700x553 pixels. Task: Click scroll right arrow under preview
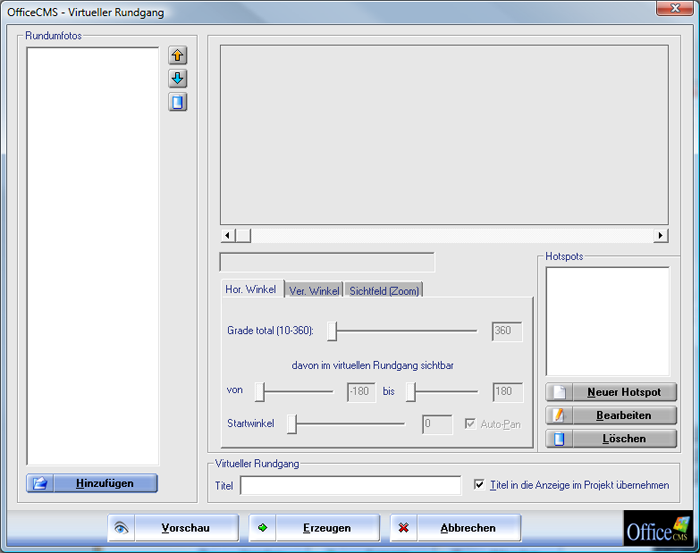click(661, 235)
